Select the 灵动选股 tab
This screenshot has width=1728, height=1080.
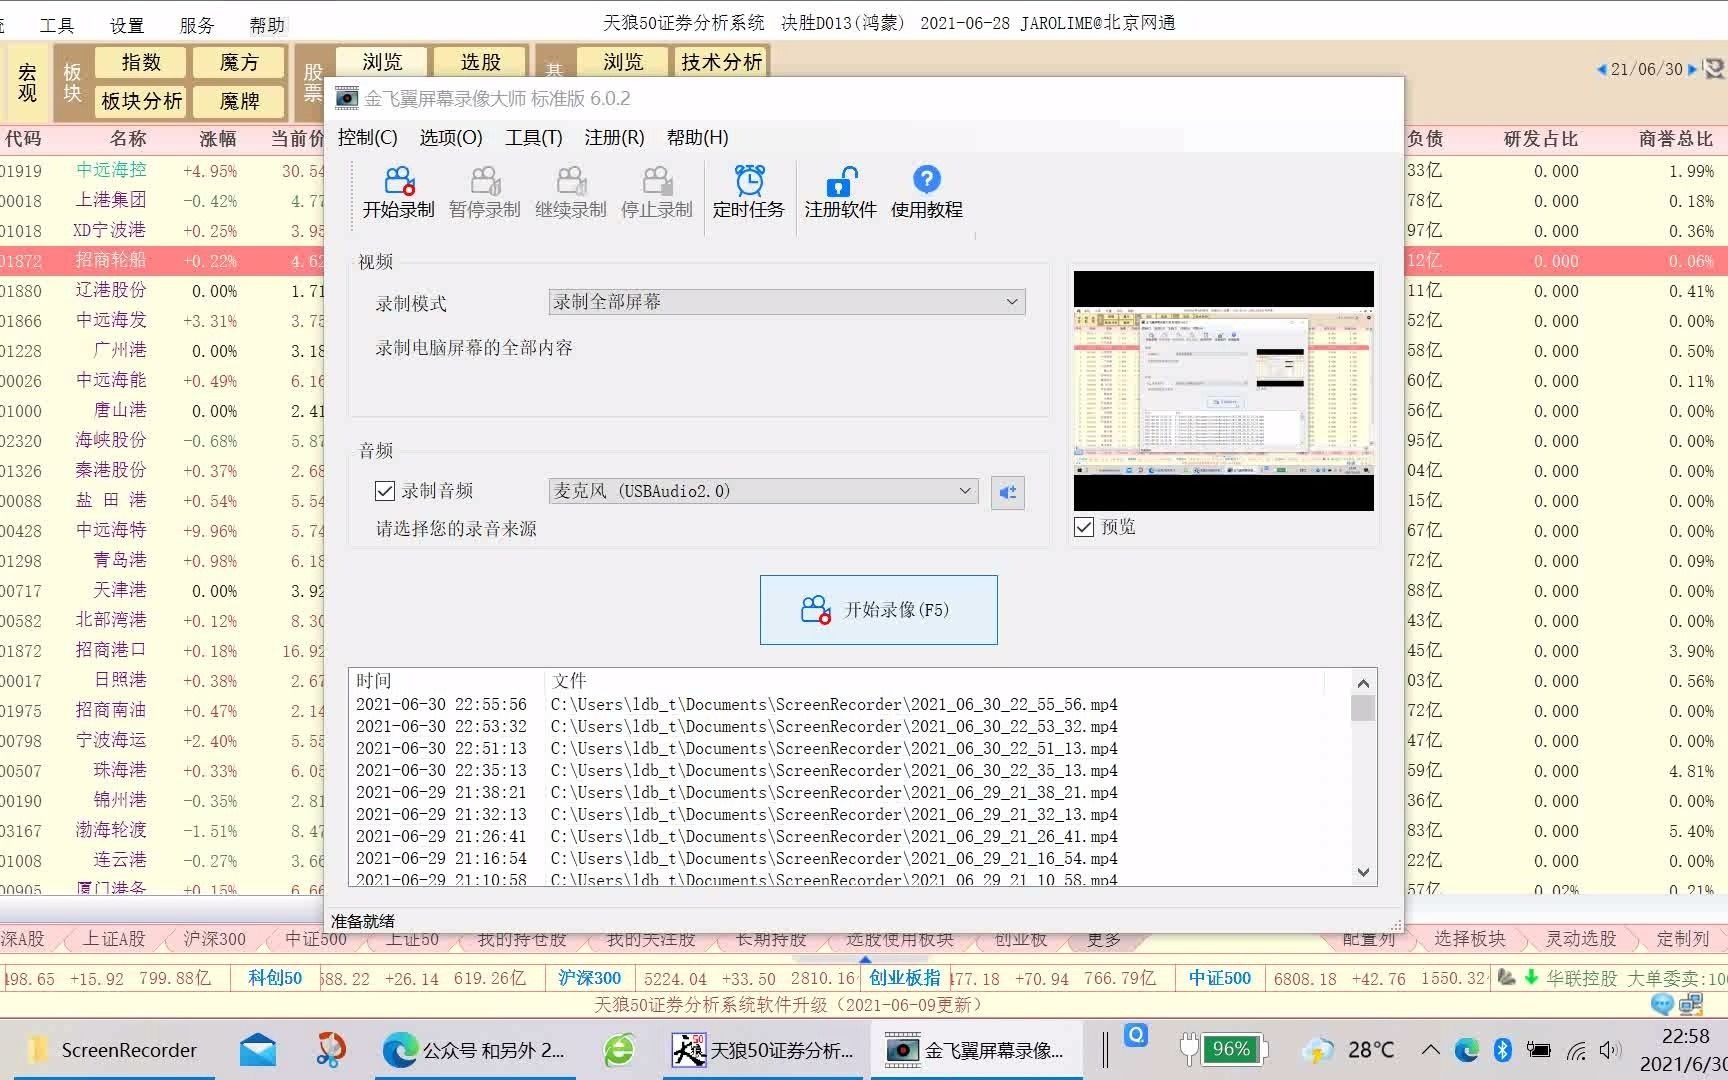(1580, 939)
